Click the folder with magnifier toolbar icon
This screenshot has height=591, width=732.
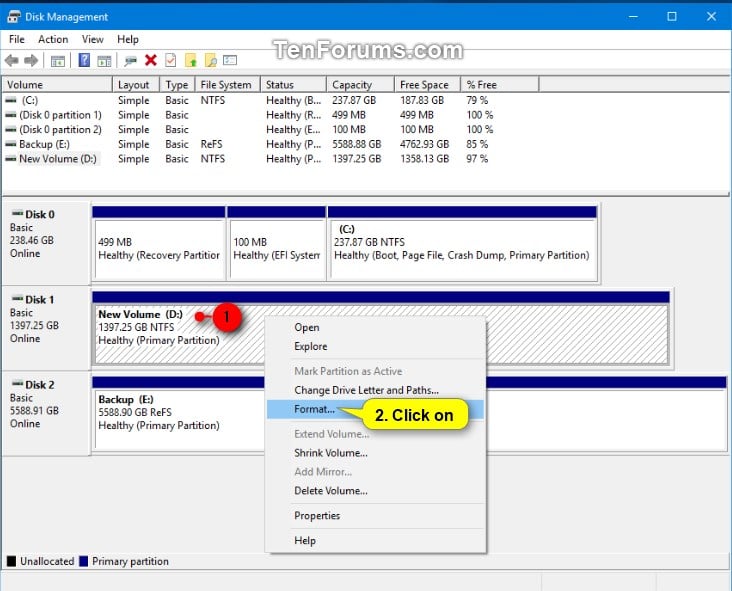tap(211, 61)
